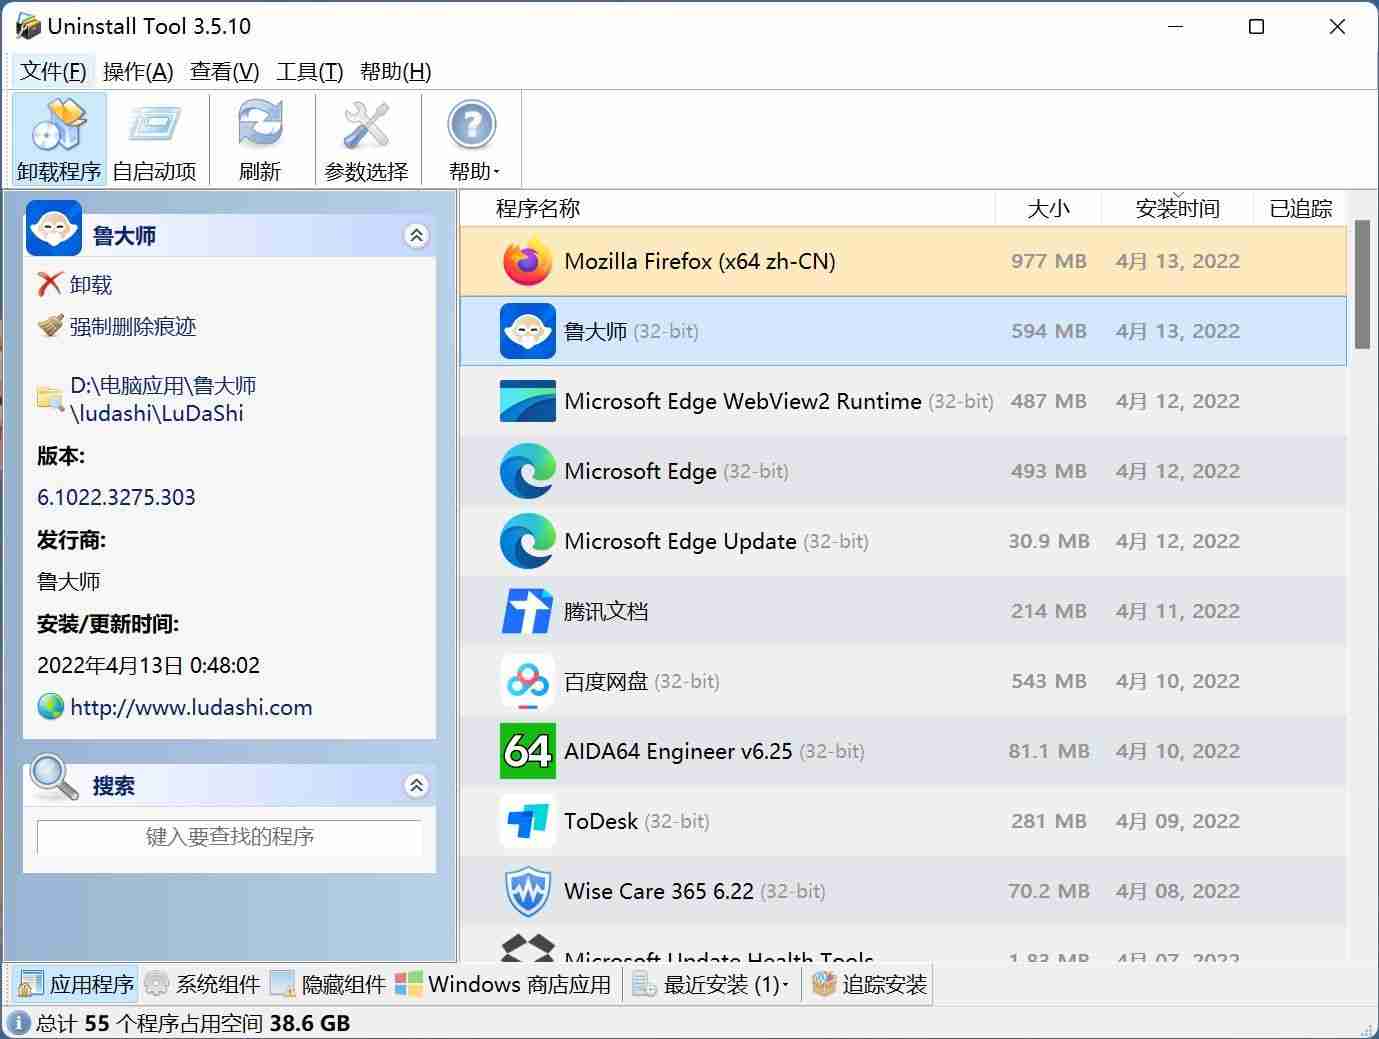The height and width of the screenshot is (1039, 1379).
Task: Collapse the 搜索 search panel
Action: [x=416, y=786]
